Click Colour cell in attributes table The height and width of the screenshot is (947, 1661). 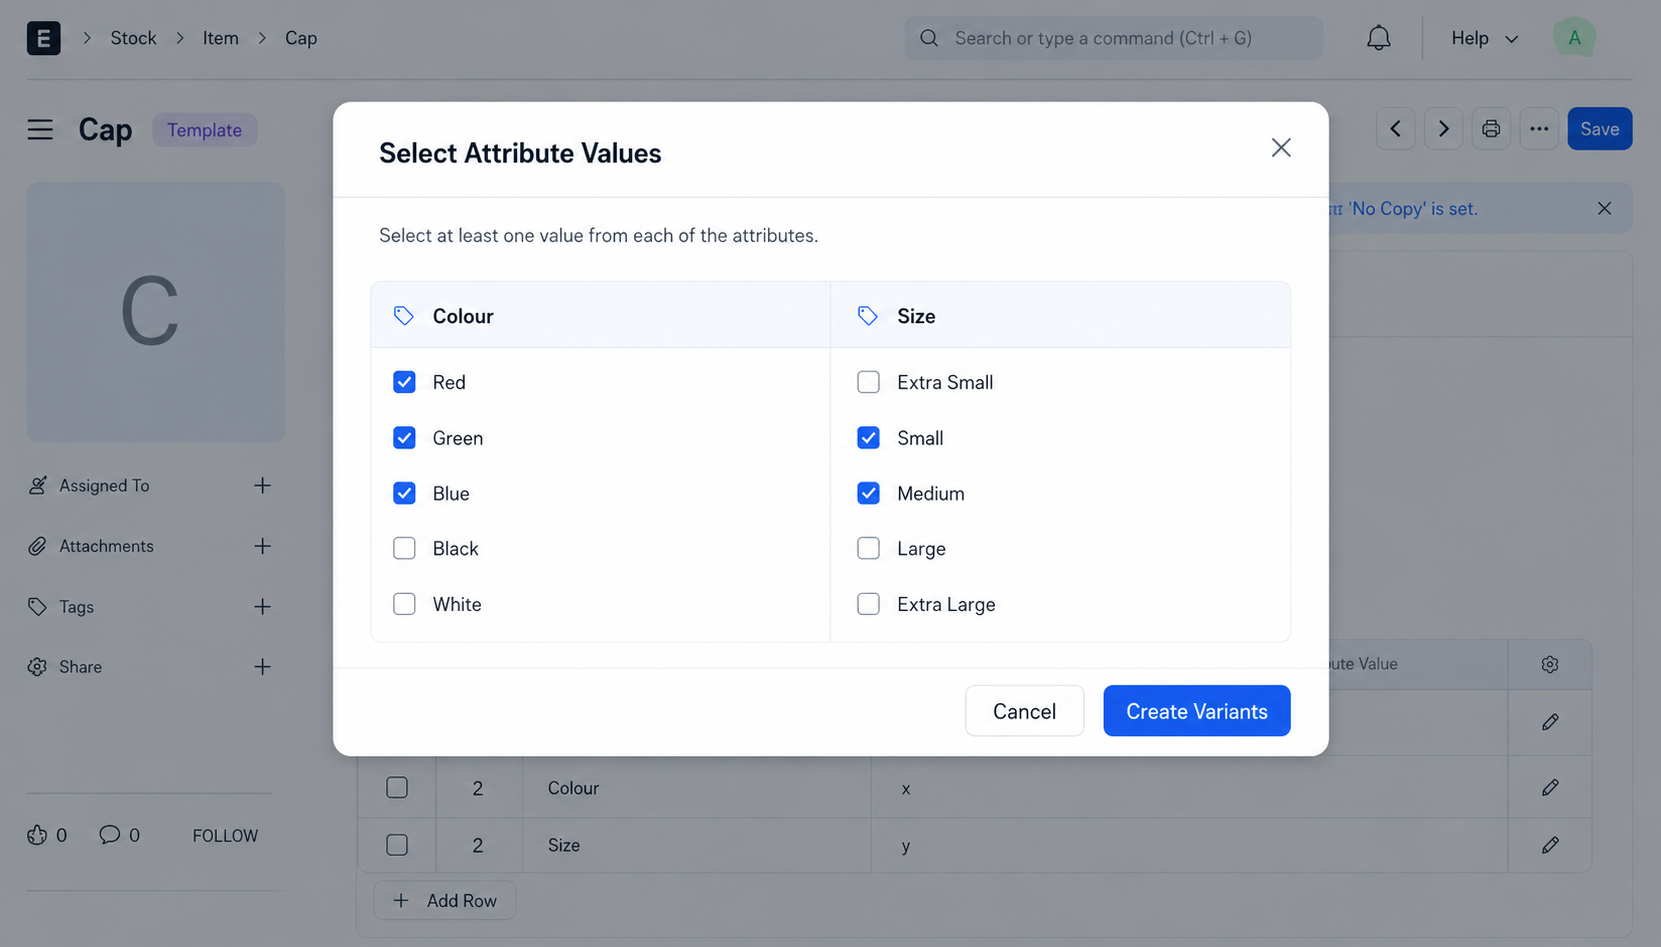point(697,788)
